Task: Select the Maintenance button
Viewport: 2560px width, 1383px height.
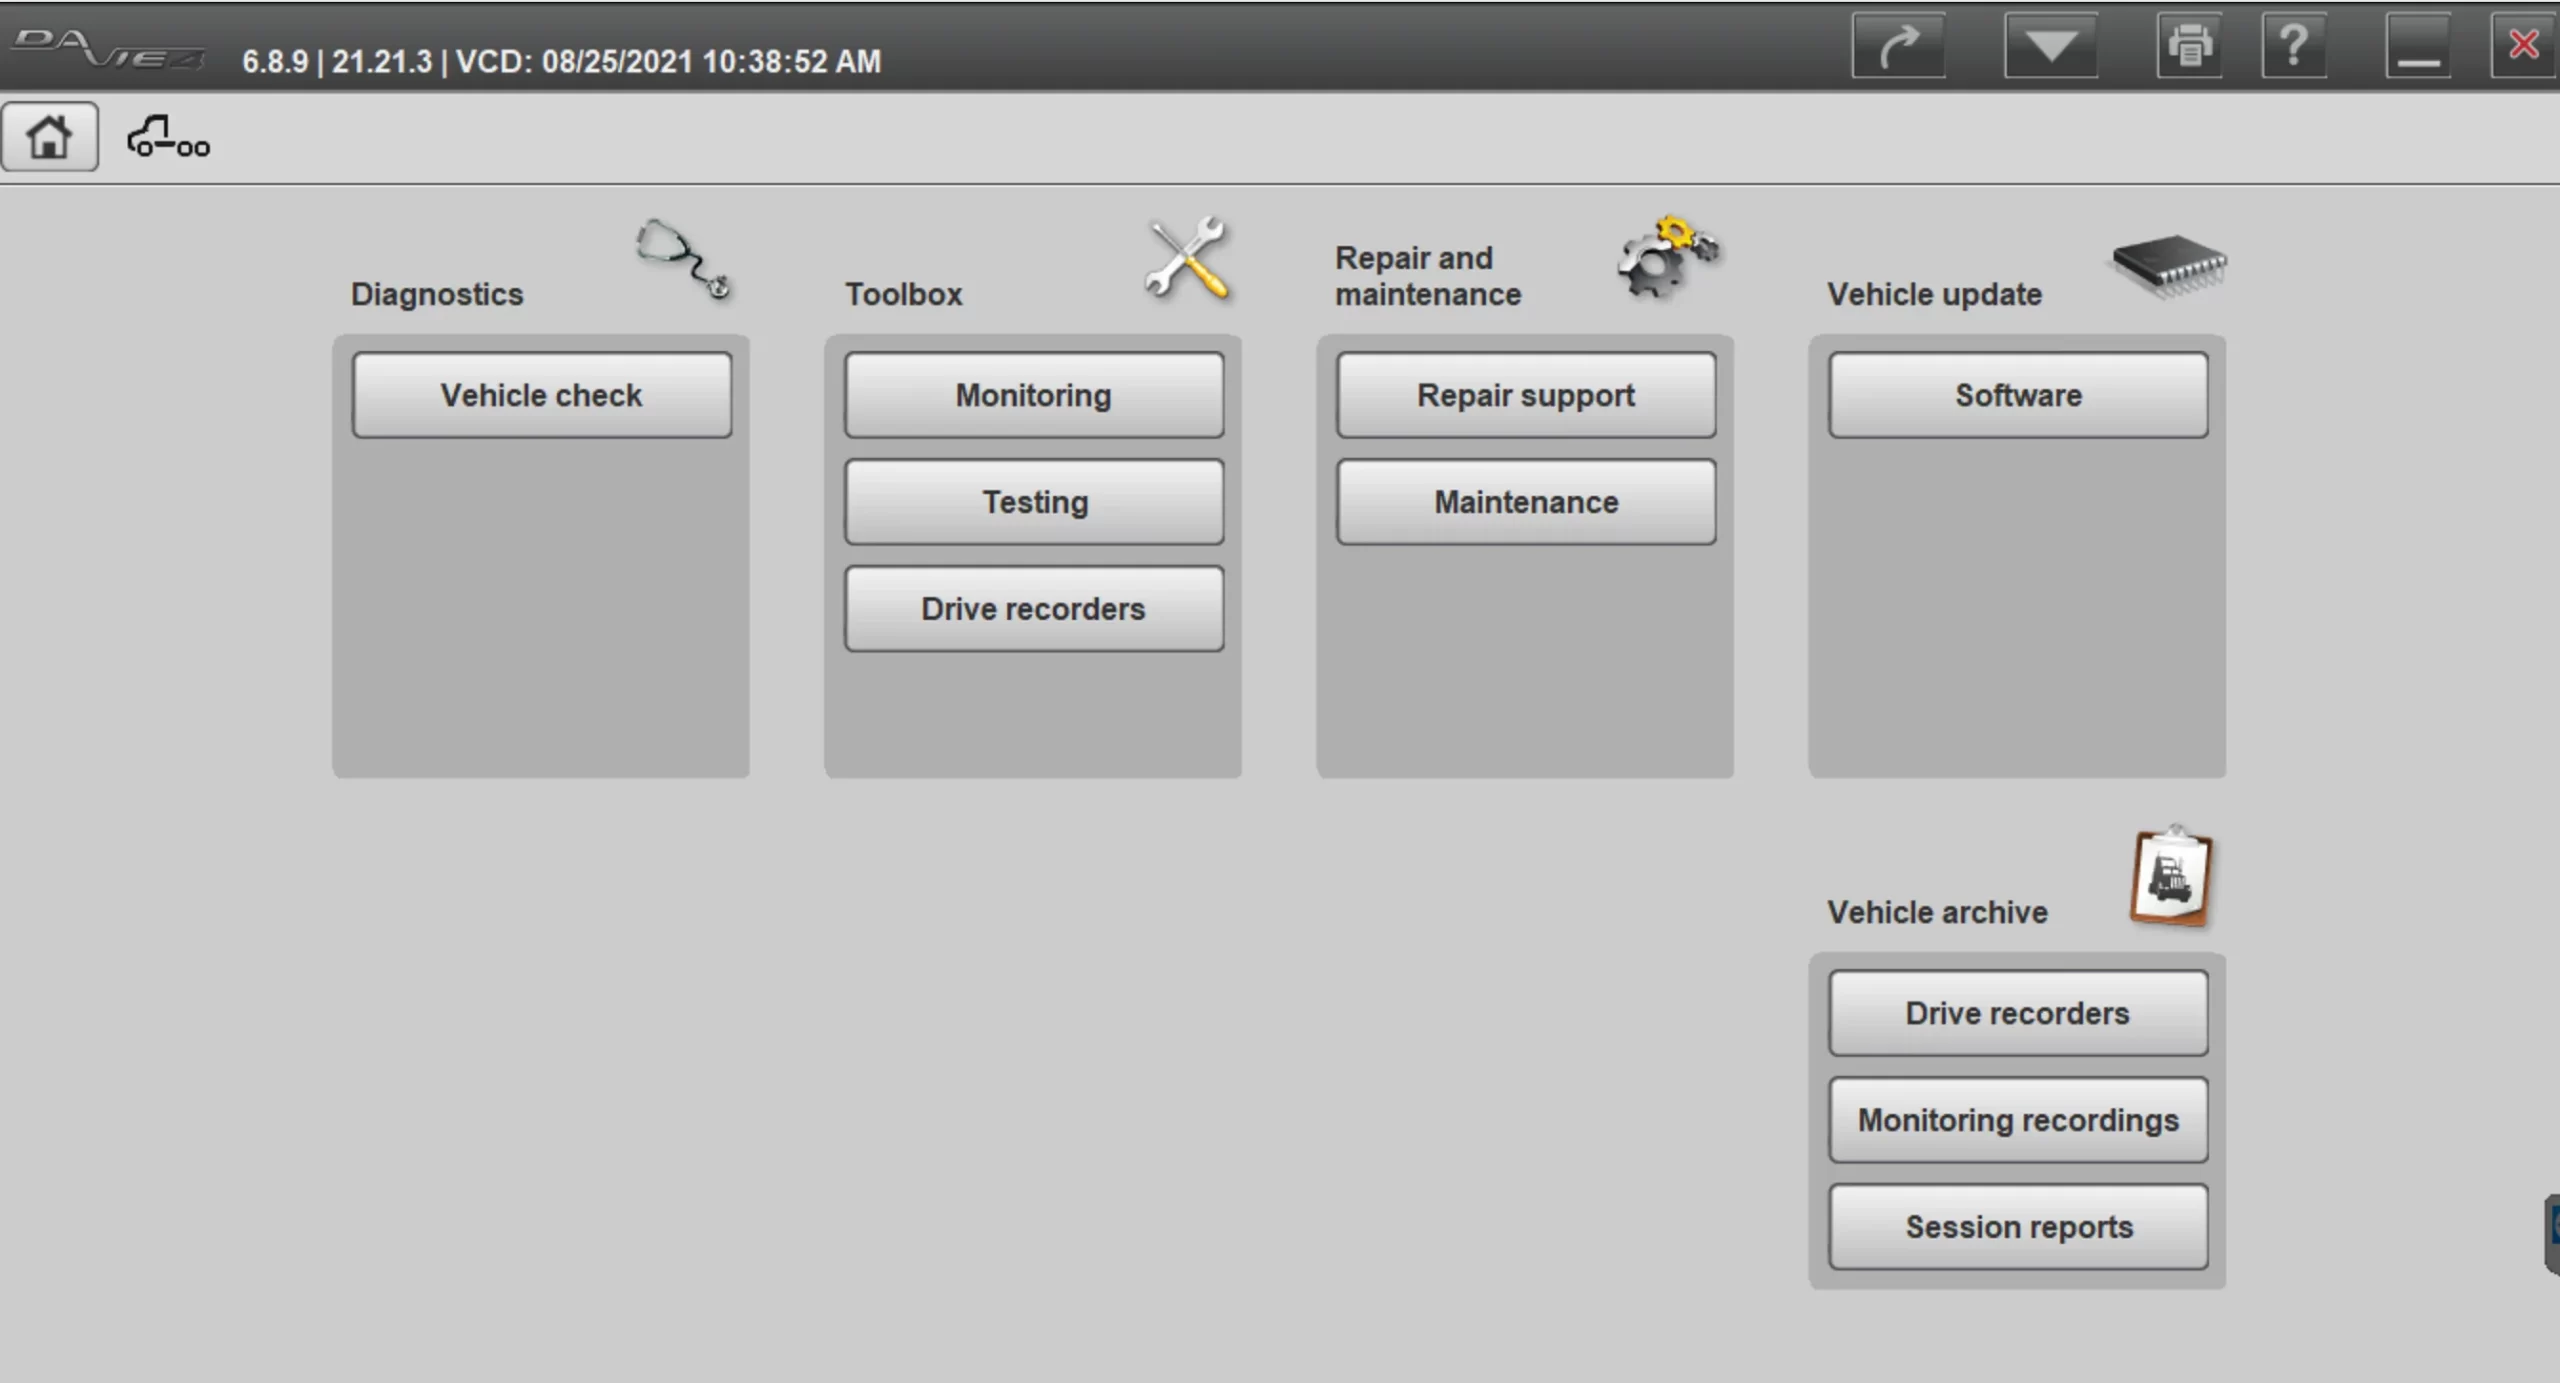Action: coord(1525,502)
